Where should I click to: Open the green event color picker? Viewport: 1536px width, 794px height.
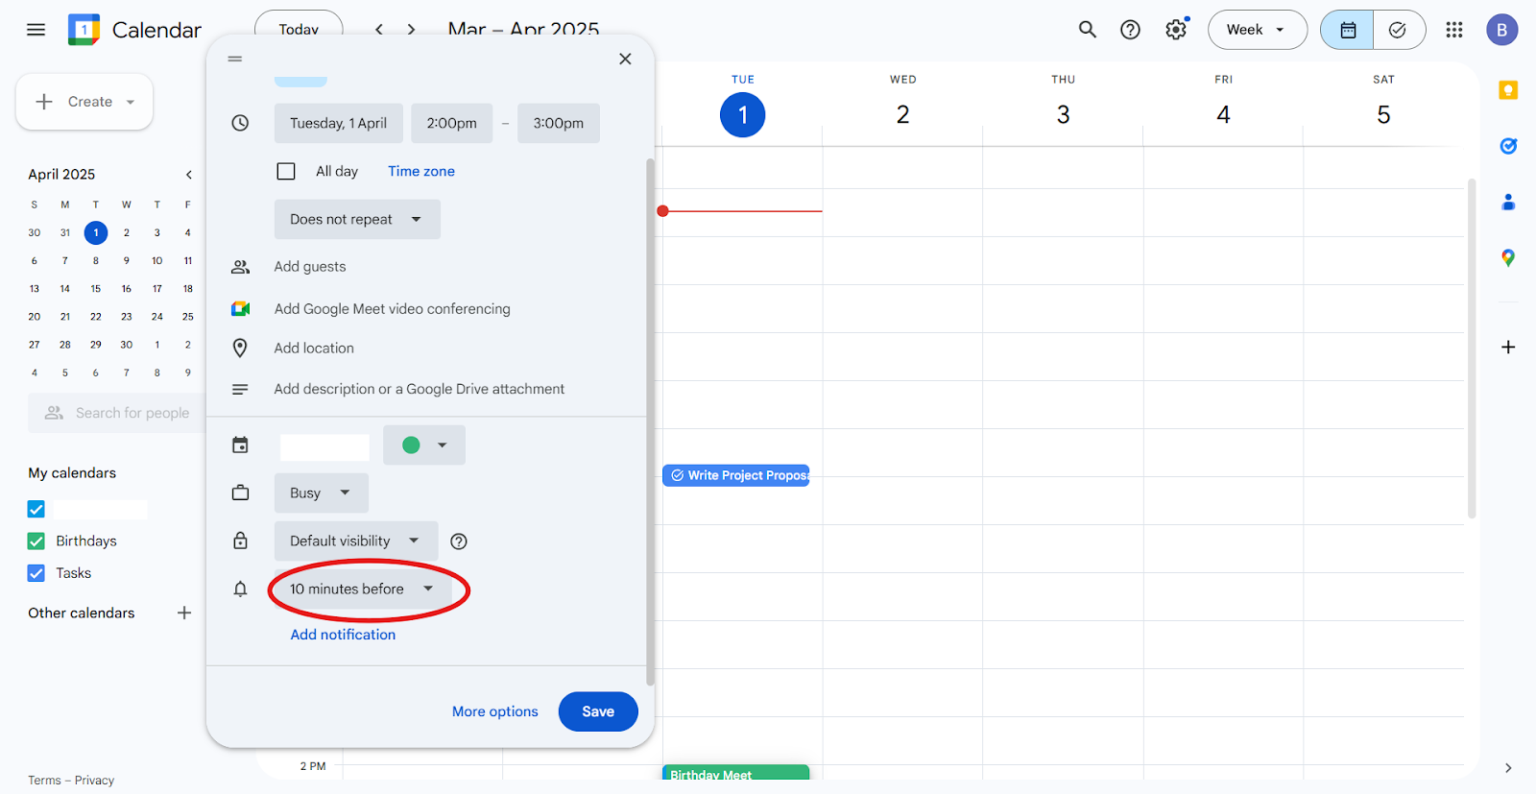(424, 445)
